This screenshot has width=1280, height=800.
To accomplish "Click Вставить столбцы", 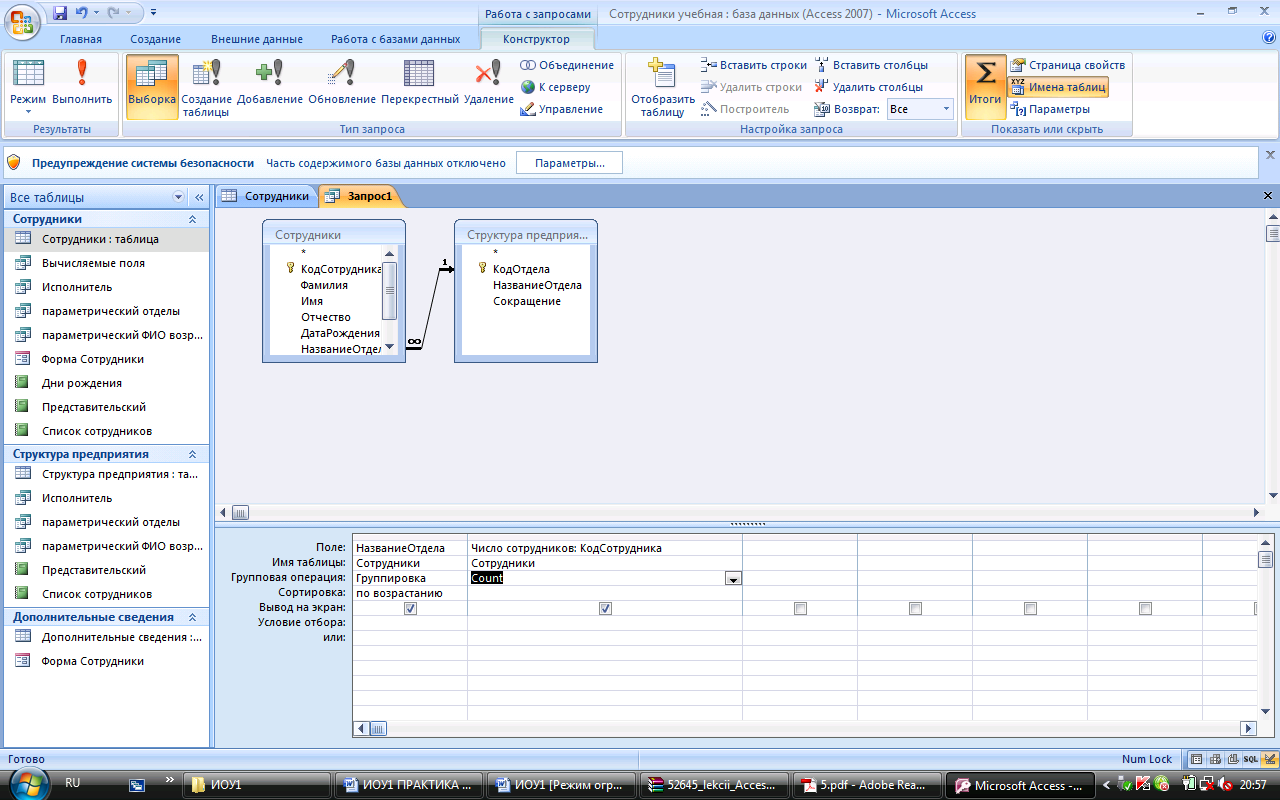I will (871, 65).
